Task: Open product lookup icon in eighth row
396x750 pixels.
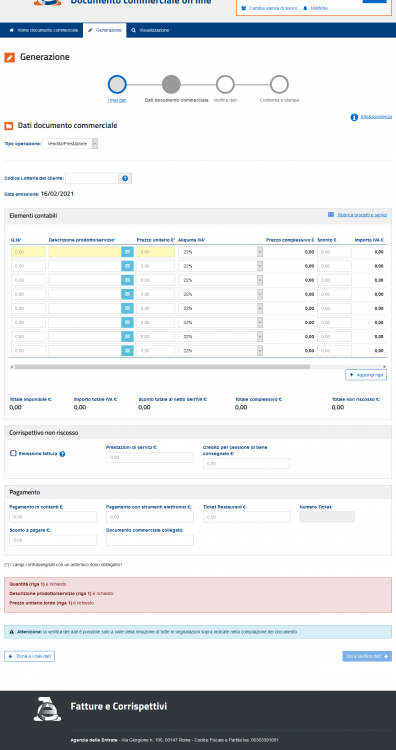Action: coord(127,351)
